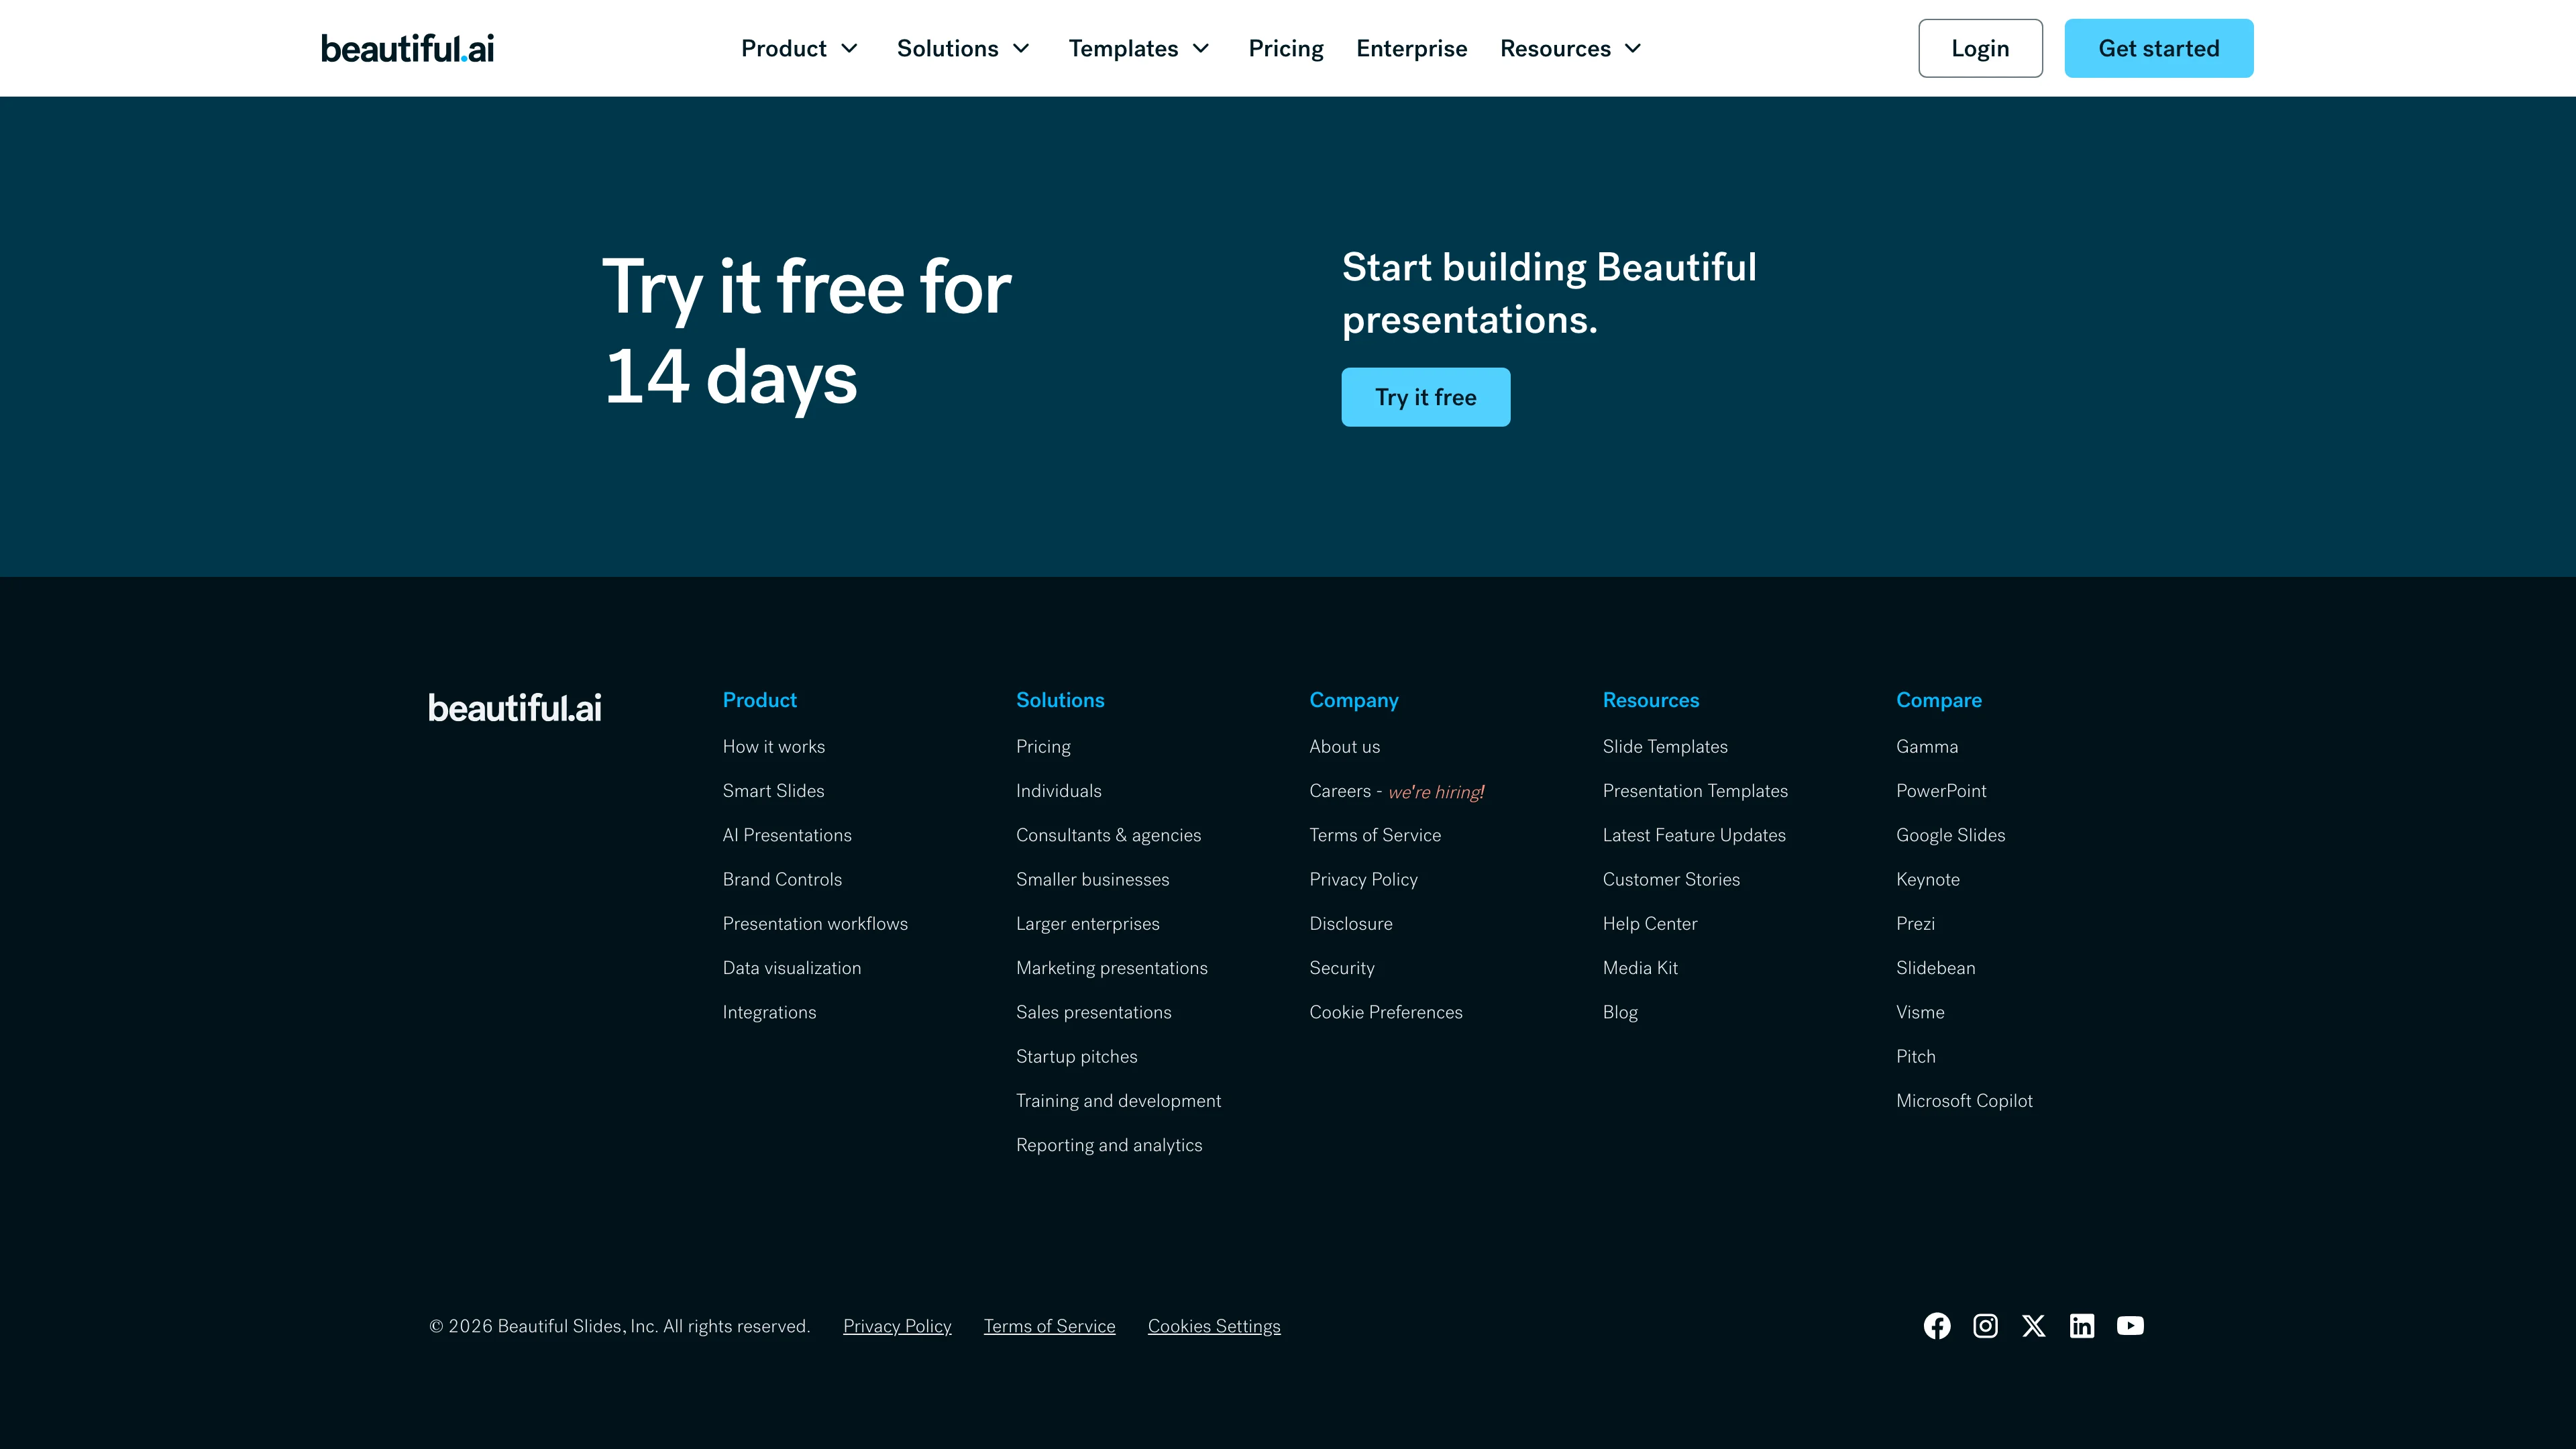Image resolution: width=2576 pixels, height=1449 pixels.
Task: Go to Training and development link
Action: pos(1119,1101)
